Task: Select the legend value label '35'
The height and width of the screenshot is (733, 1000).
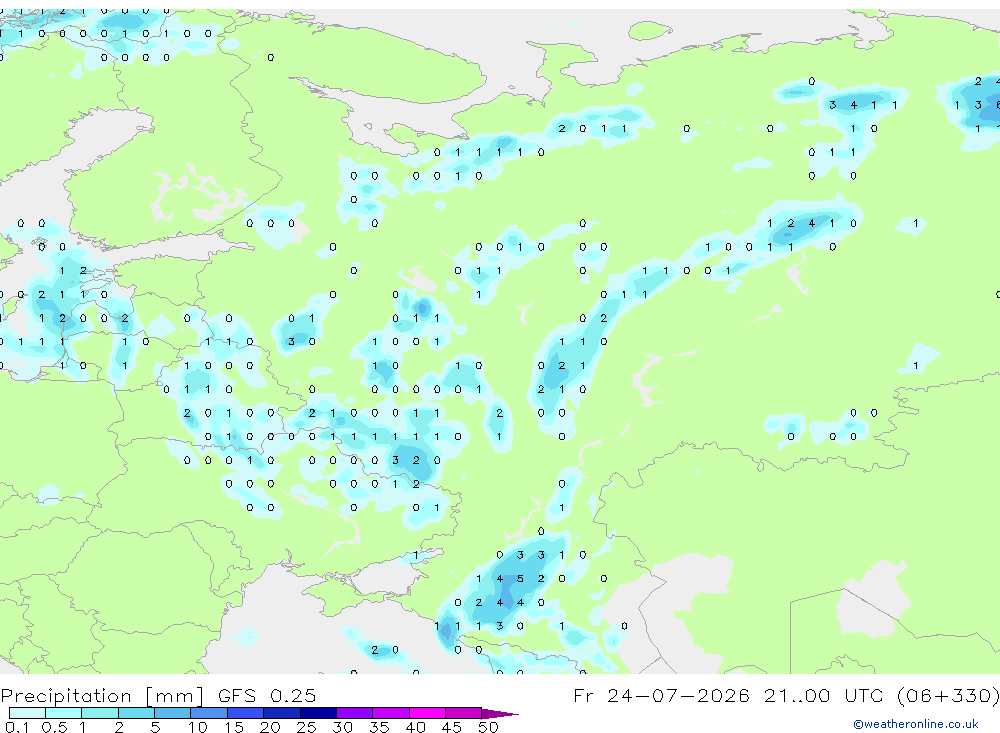Action: 379,727
